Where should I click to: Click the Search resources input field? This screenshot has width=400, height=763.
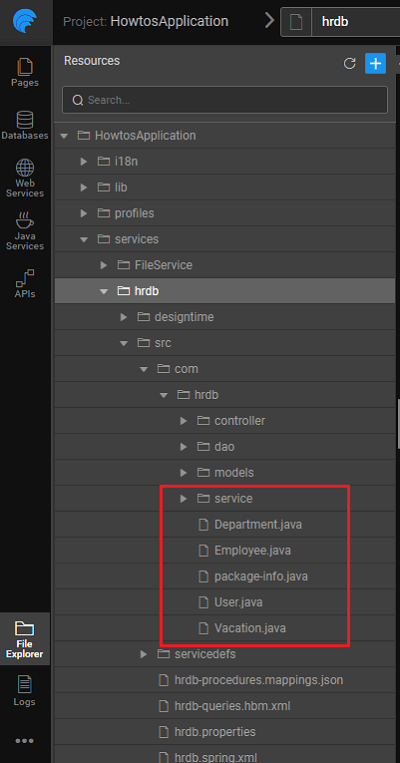coord(225,100)
